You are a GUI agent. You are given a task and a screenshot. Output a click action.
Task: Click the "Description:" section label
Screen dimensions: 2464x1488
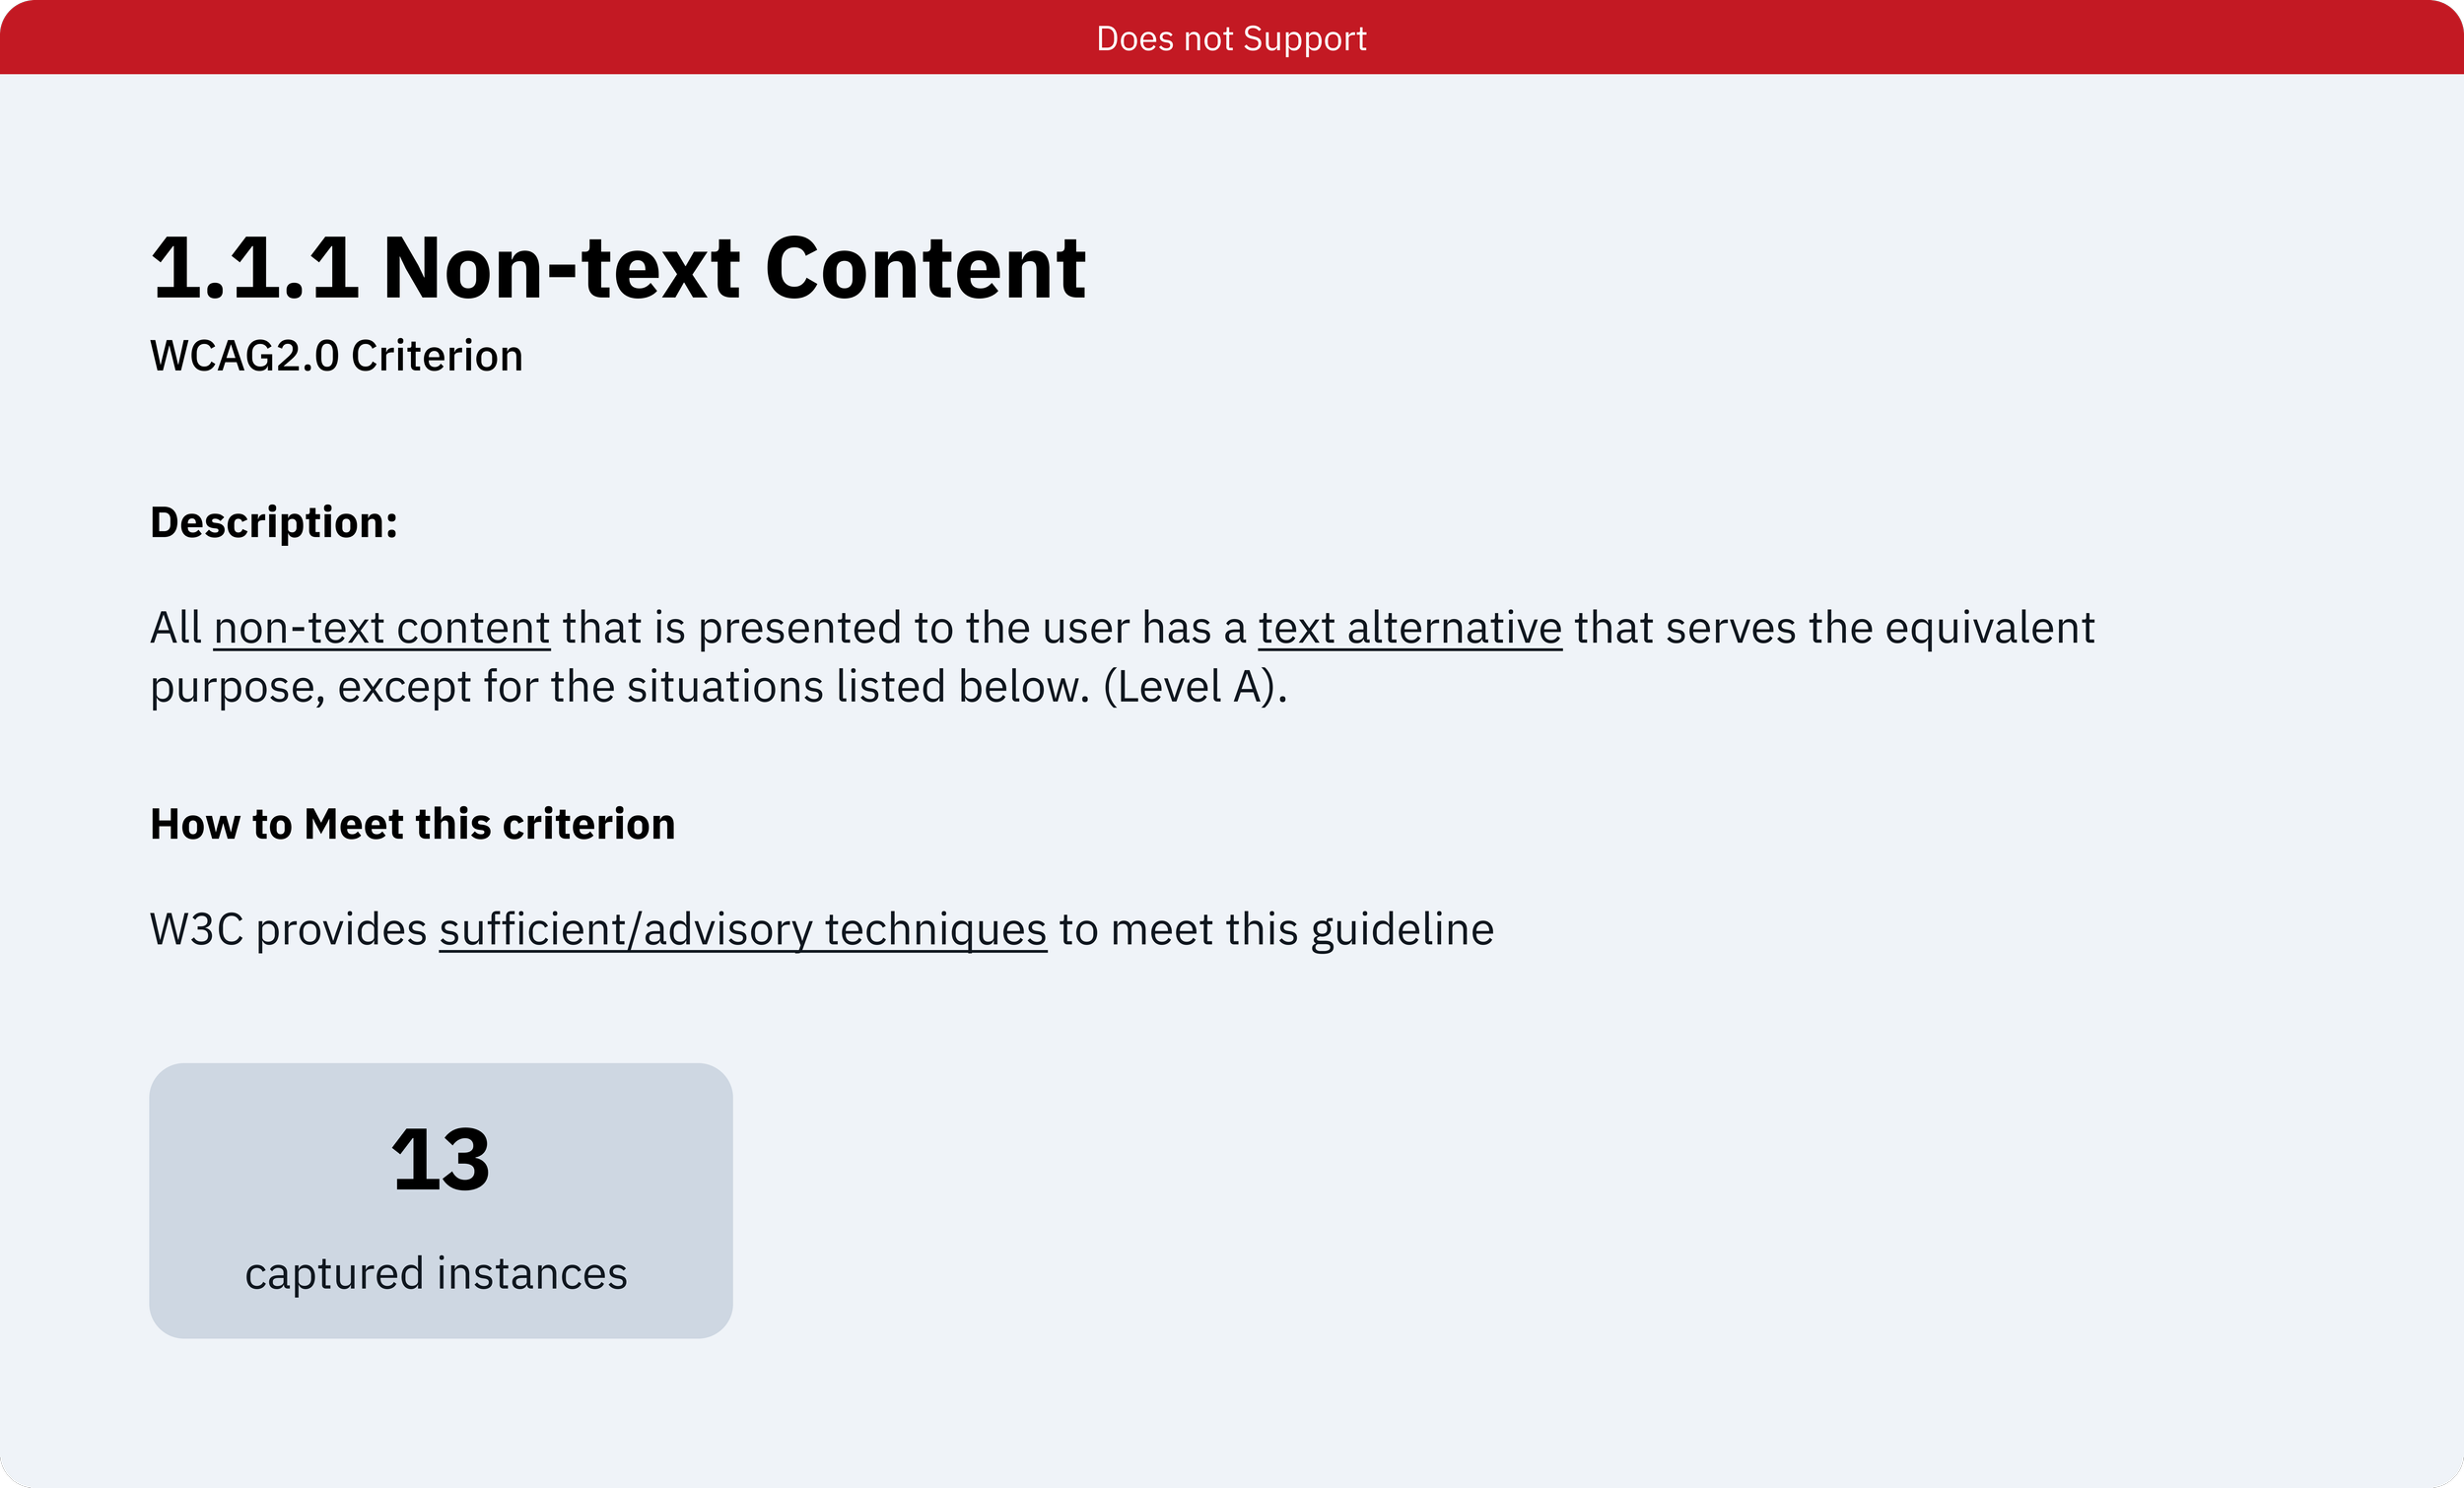(274, 523)
